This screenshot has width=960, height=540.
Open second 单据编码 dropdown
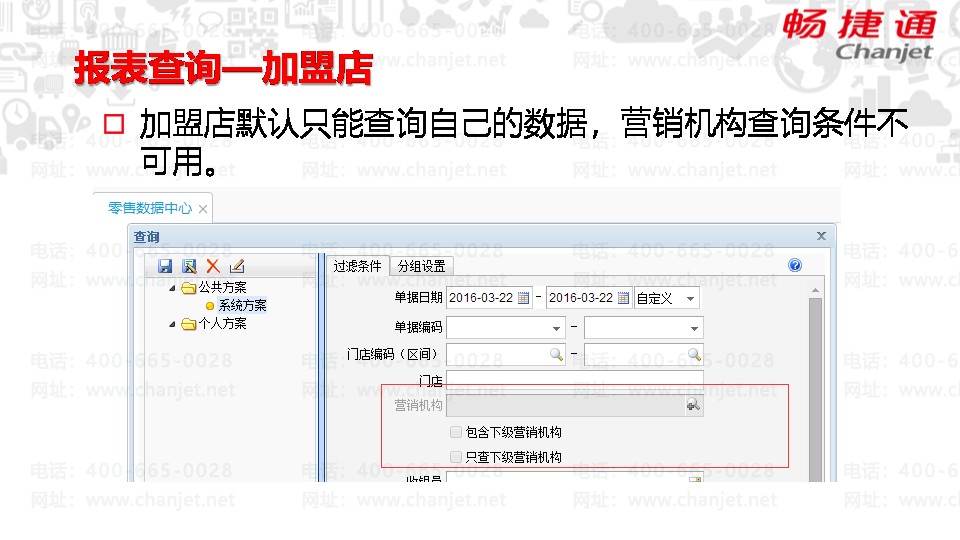pos(694,328)
